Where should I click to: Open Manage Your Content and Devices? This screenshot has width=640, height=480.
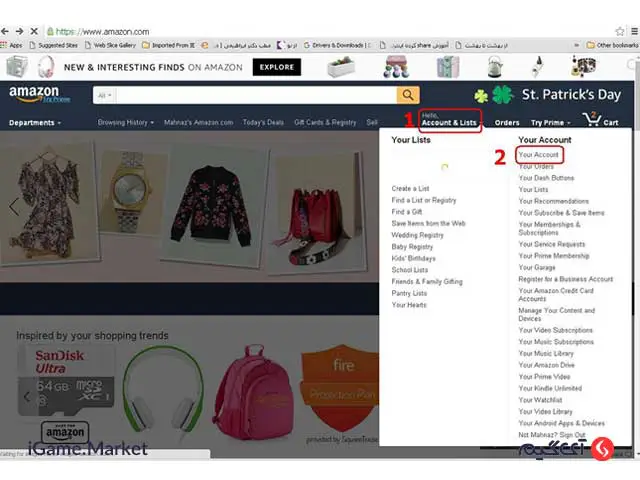pos(556,314)
